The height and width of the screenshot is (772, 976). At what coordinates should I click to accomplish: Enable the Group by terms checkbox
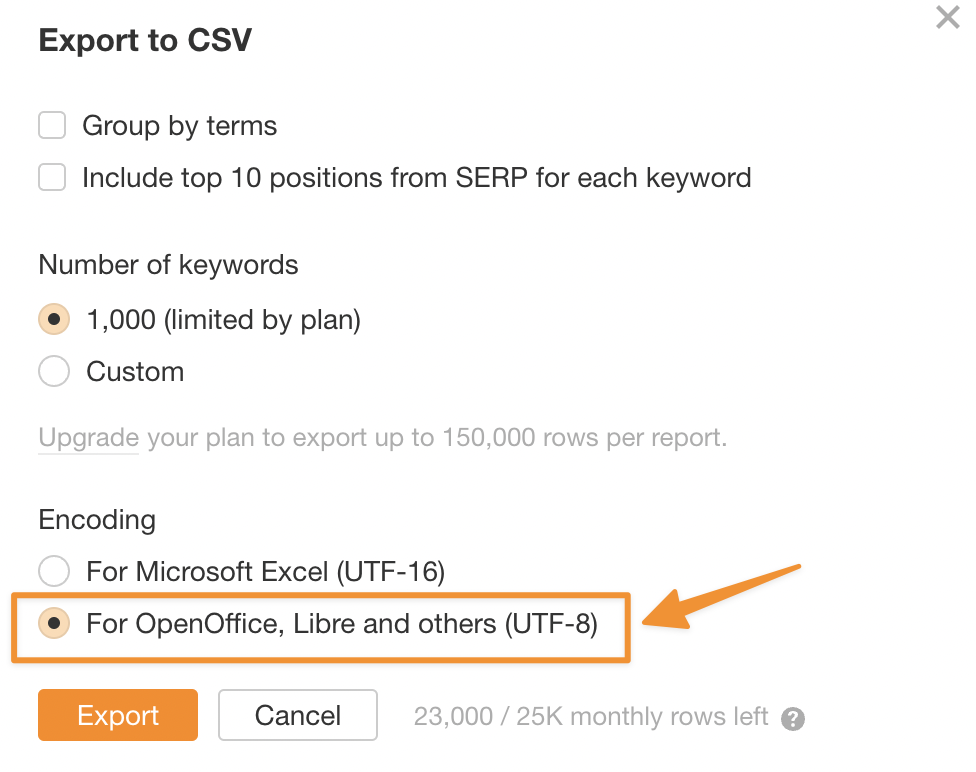coord(52,125)
